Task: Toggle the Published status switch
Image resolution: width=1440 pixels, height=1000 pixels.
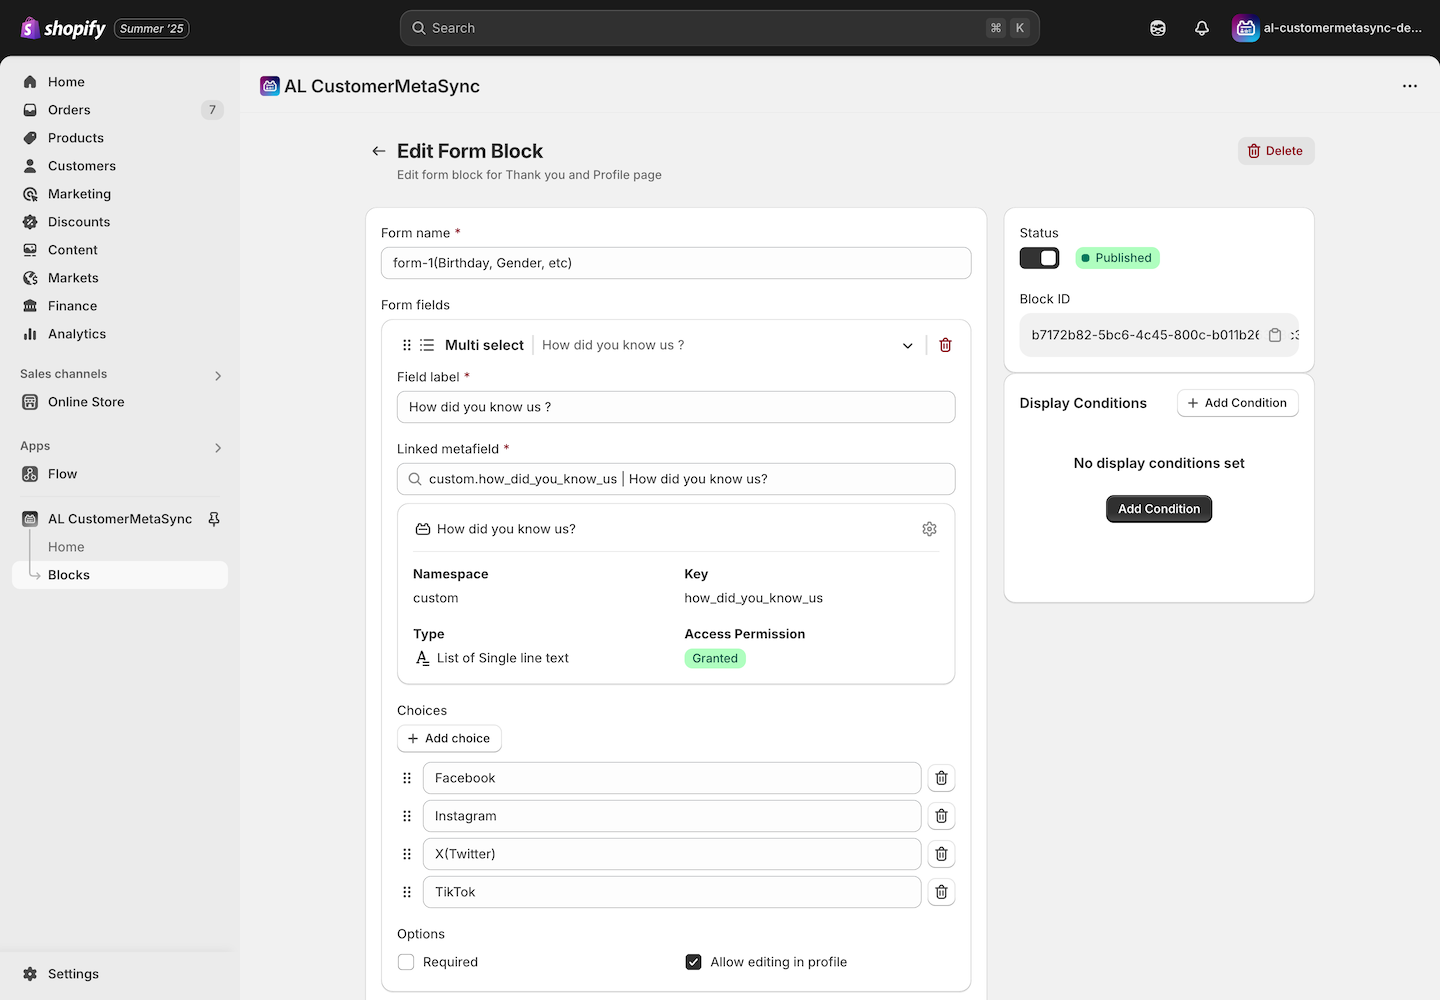Action: click(1039, 258)
